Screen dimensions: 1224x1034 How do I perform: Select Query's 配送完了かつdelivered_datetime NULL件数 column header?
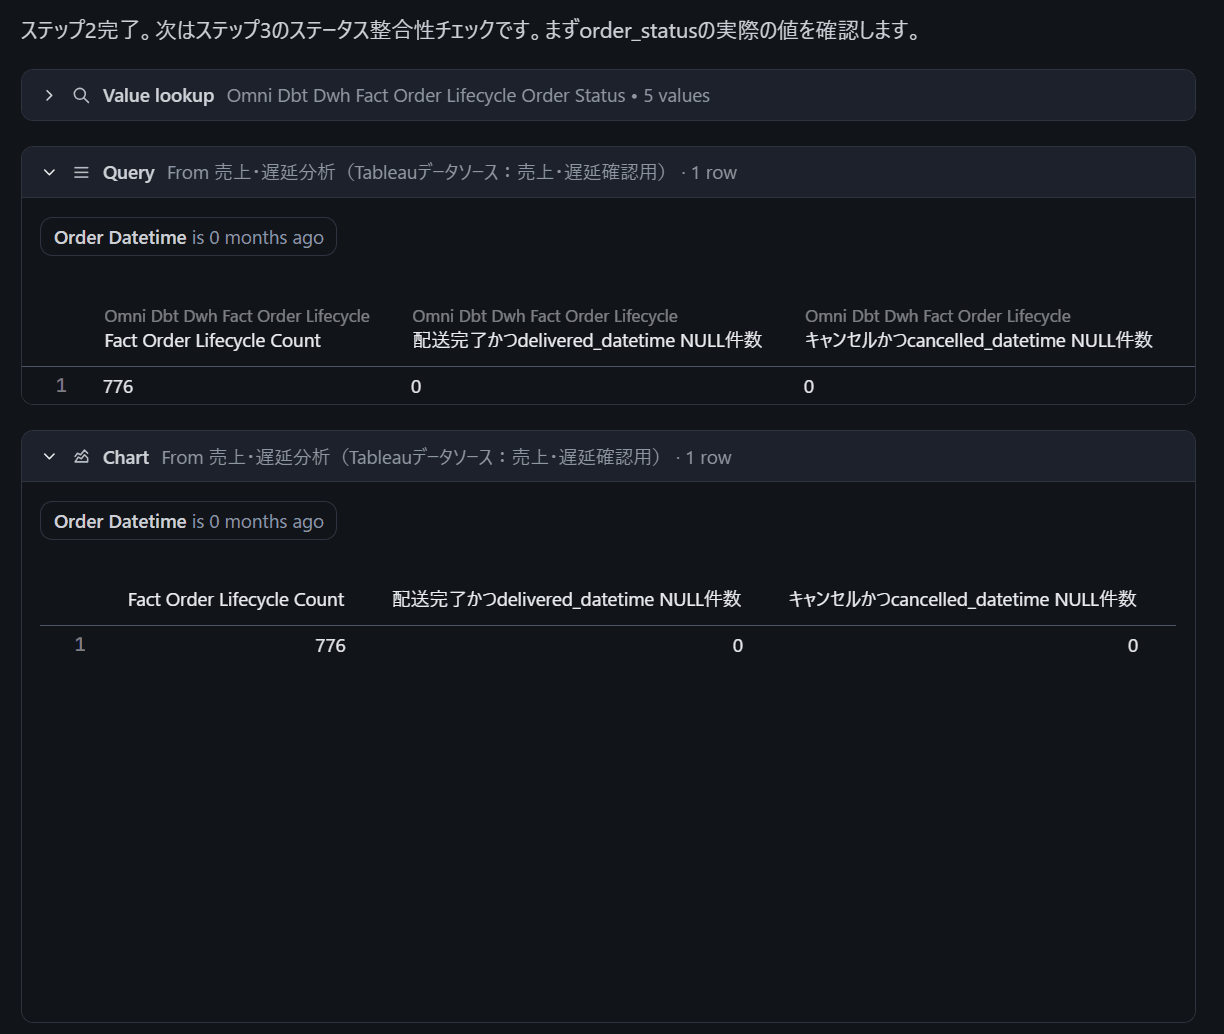(587, 341)
